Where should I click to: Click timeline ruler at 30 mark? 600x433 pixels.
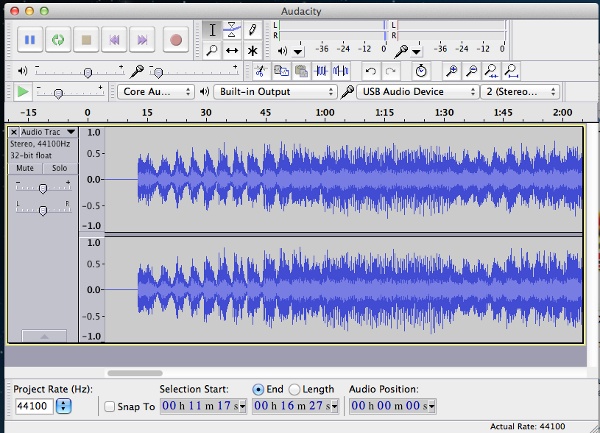click(x=206, y=113)
